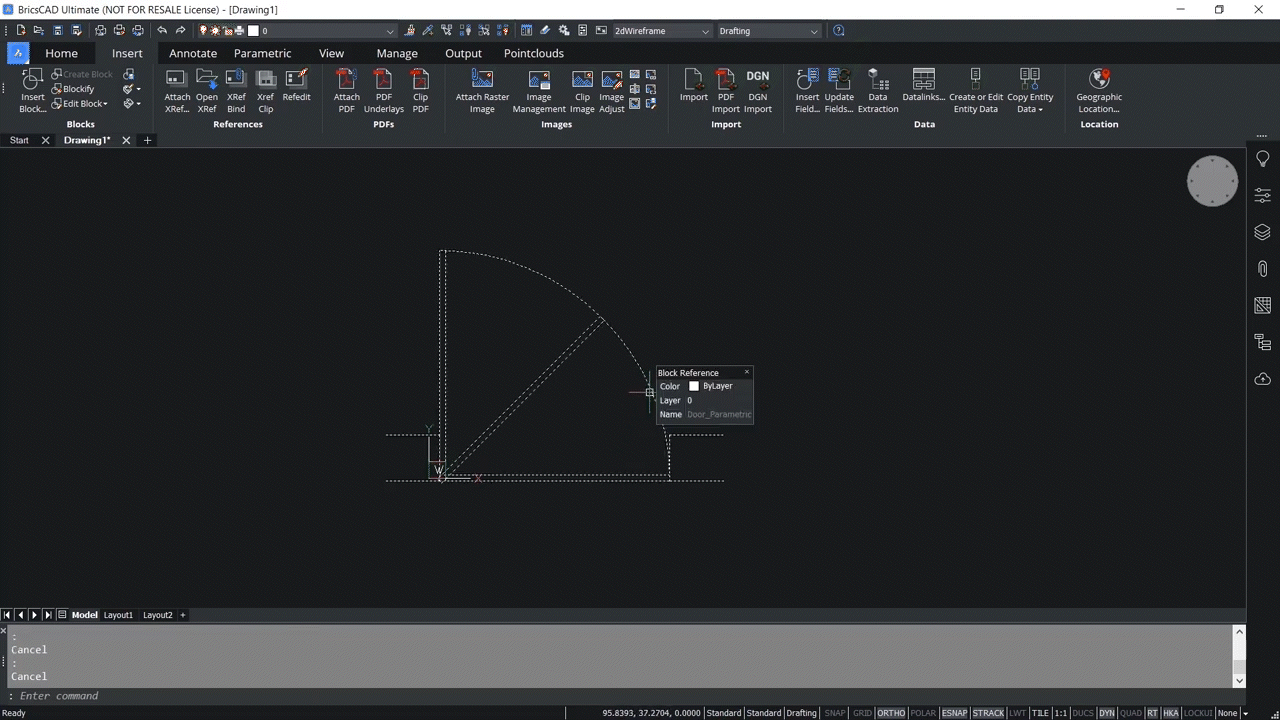This screenshot has height=720, width=1280.
Task: Close the Block Reference rollover tooltip
Action: [x=746, y=372]
